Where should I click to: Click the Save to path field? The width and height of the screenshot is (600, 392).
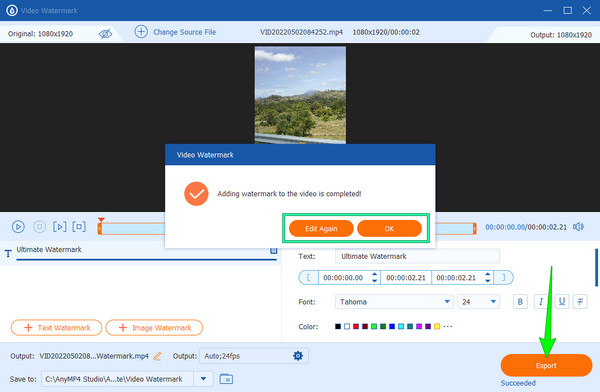[117, 379]
